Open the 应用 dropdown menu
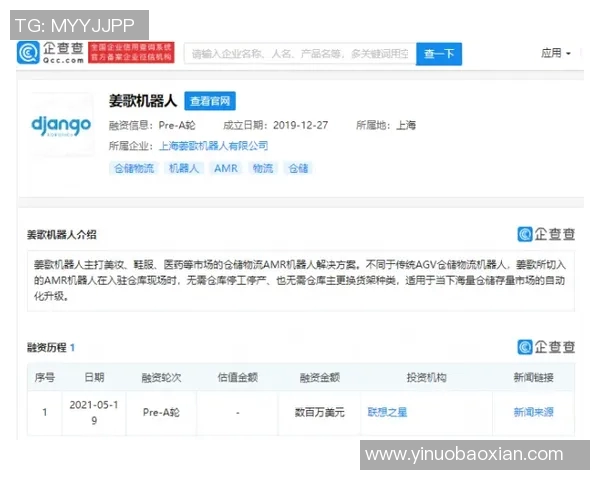This screenshot has width=600, height=480. 556,53
